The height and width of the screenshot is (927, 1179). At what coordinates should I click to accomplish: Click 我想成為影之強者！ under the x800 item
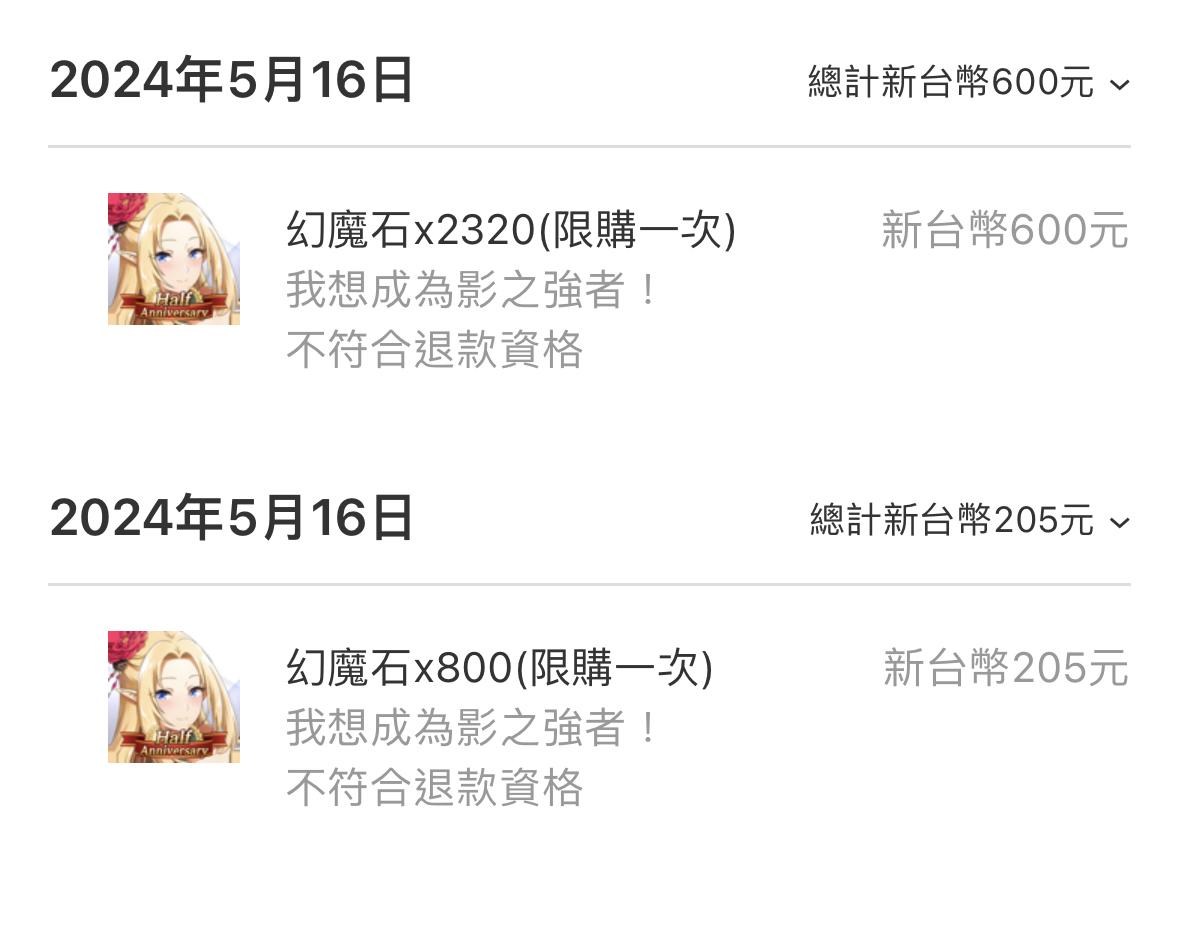(473, 728)
